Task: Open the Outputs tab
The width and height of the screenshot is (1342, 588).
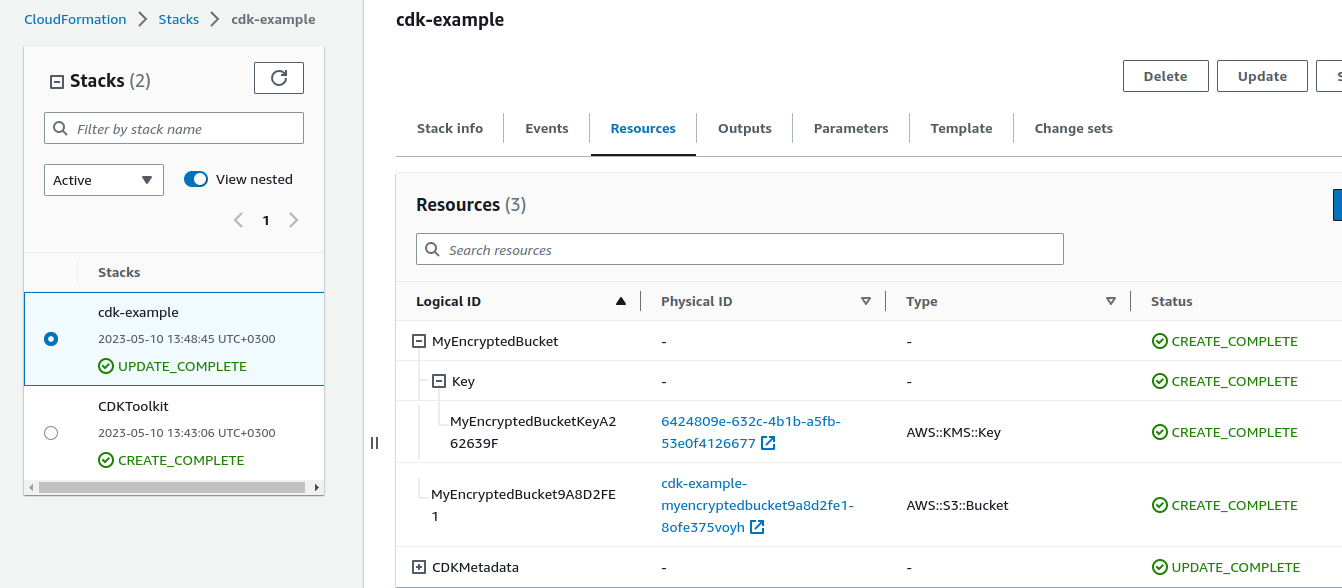Action: (x=745, y=128)
